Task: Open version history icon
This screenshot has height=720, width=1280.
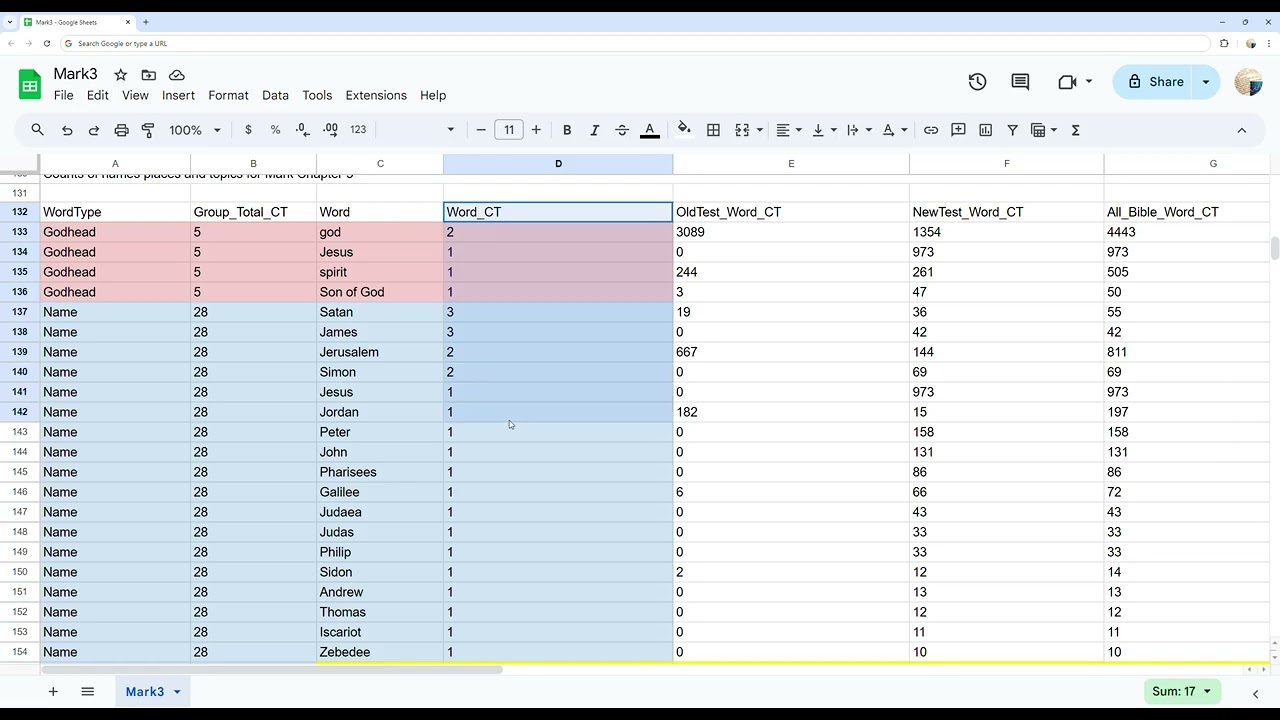Action: 977,82
